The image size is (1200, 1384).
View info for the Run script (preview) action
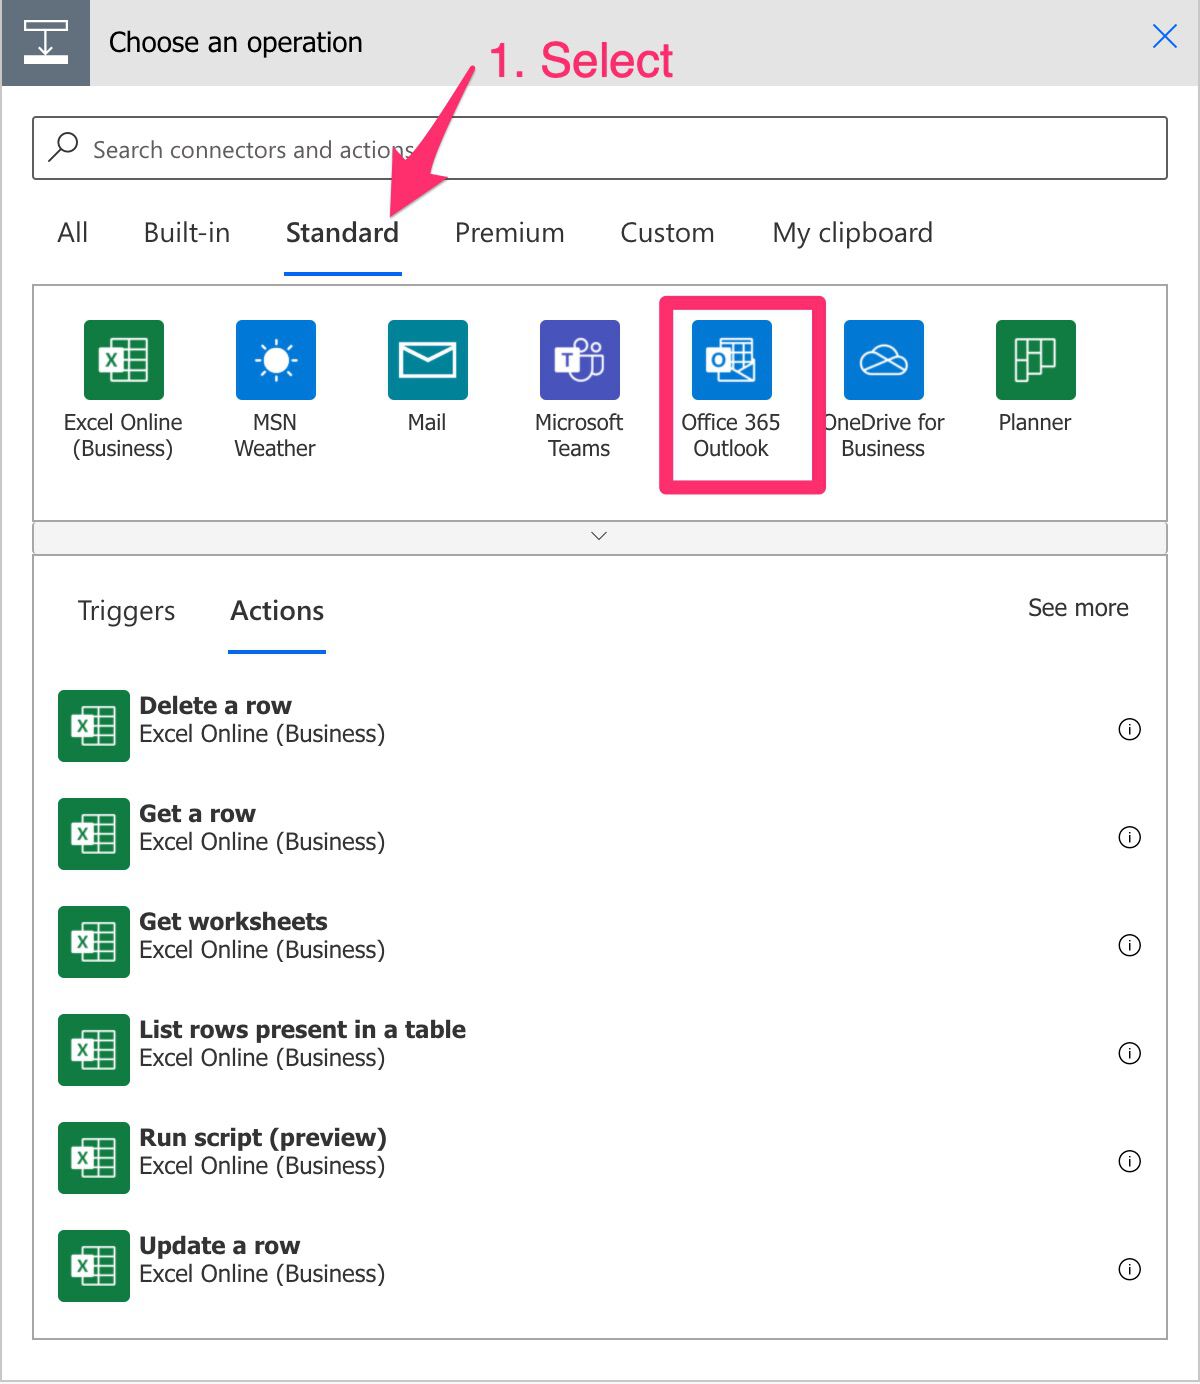point(1129,1162)
